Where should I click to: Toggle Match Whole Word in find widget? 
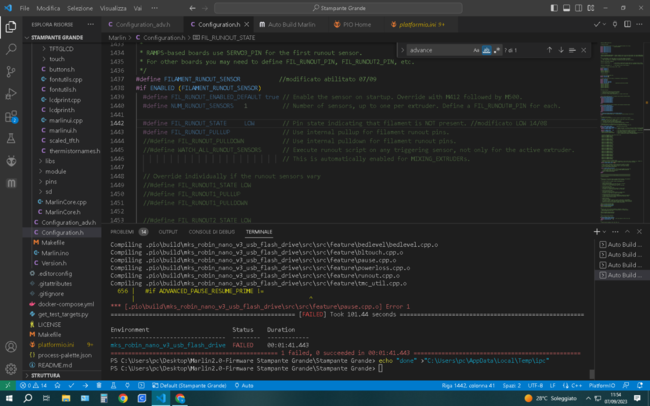486,49
